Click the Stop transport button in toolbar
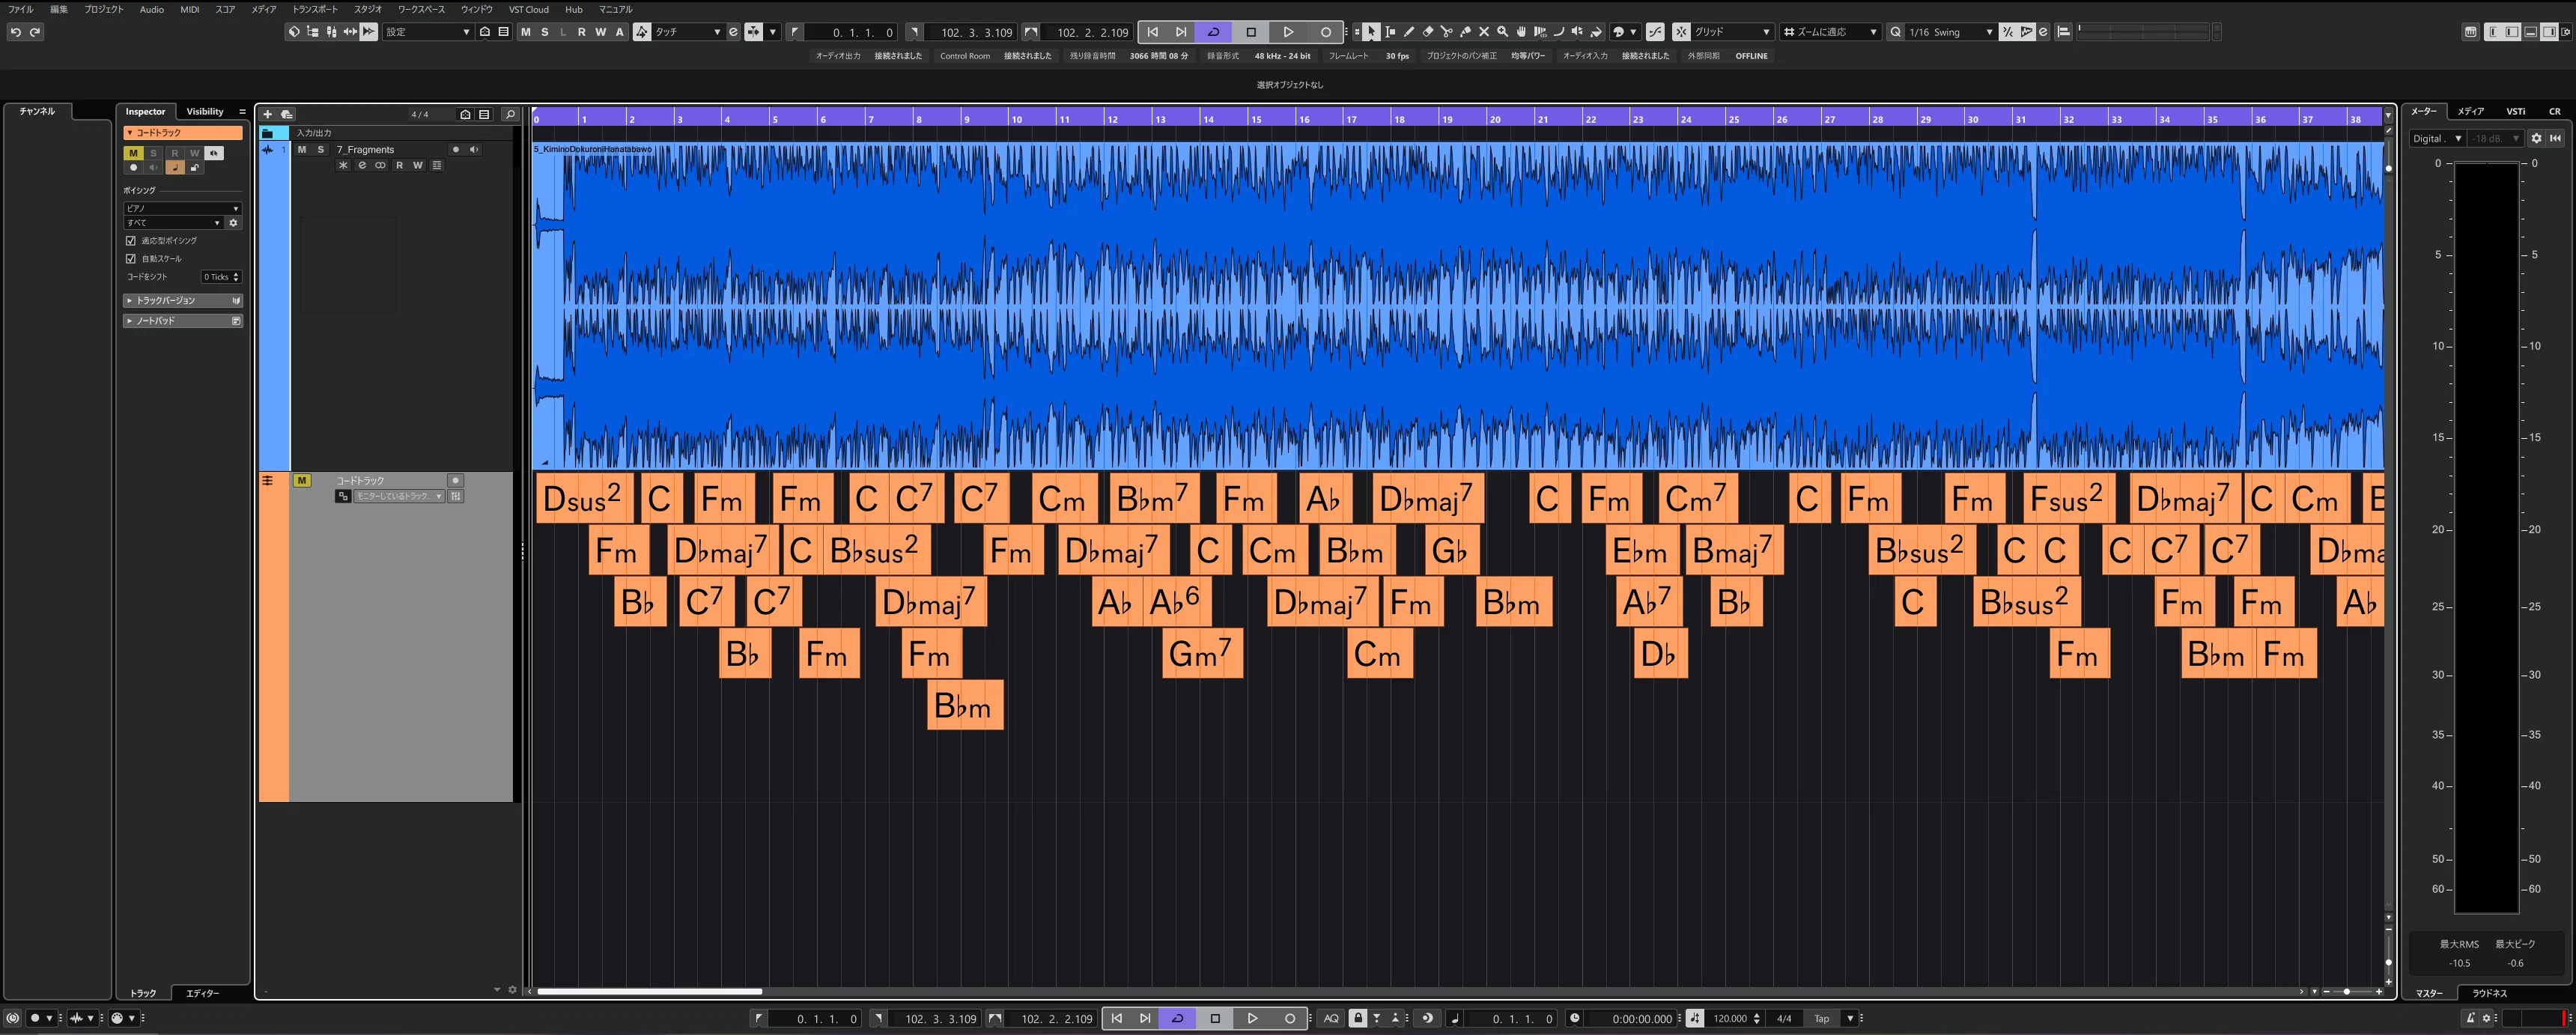This screenshot has width=2576, height=1035. click(1251, 32)
